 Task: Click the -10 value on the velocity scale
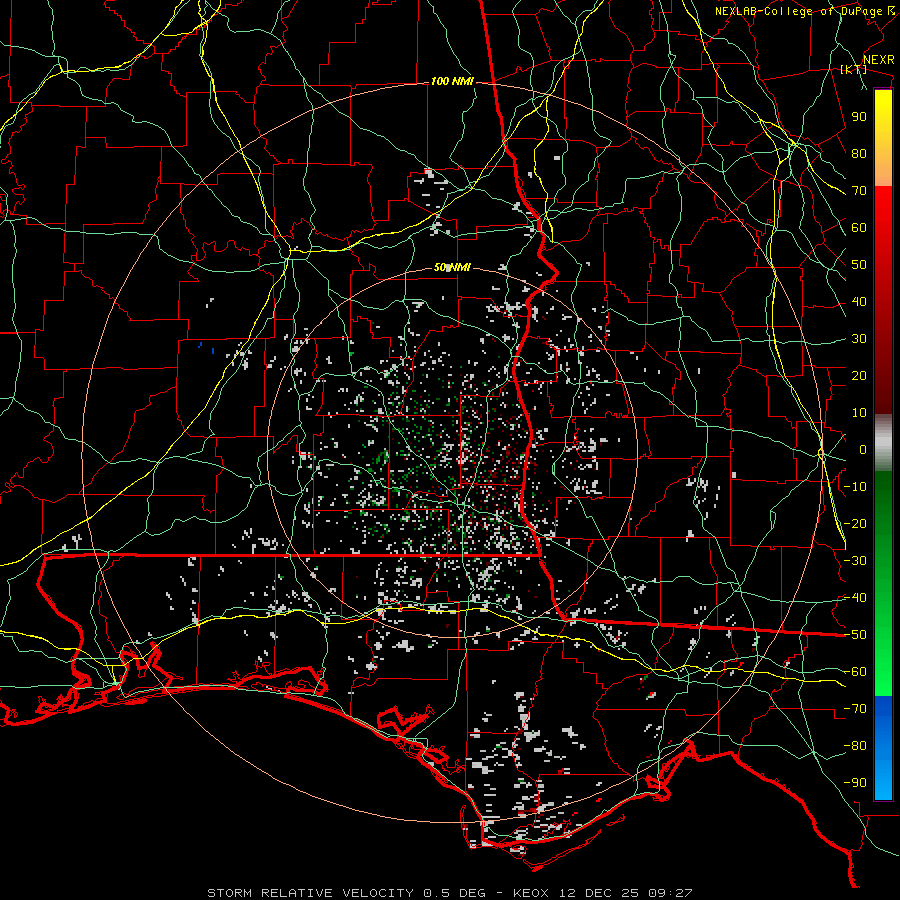(855, 487)
